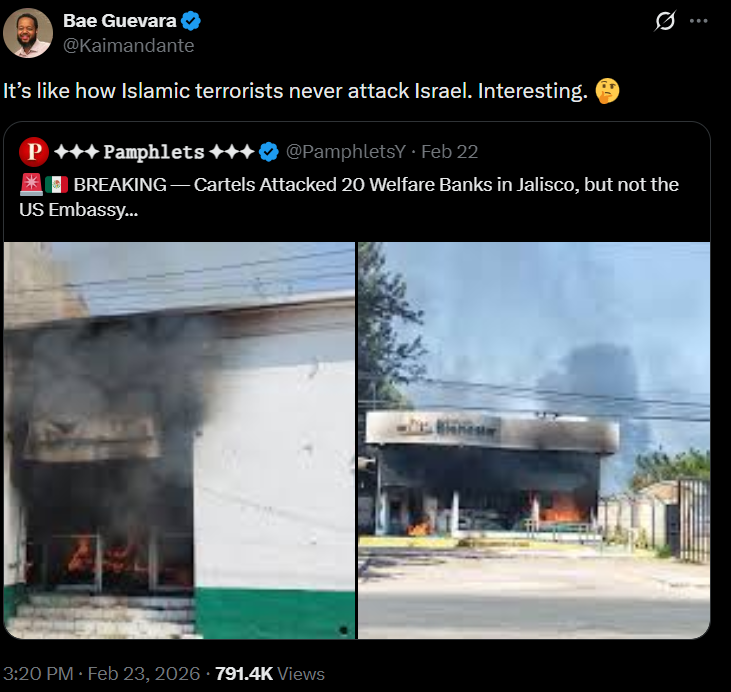The width and height of the screenshot is (731, 692).
Task: Click the Pamphlets verified checkmark badge
Action: point(269,152)
